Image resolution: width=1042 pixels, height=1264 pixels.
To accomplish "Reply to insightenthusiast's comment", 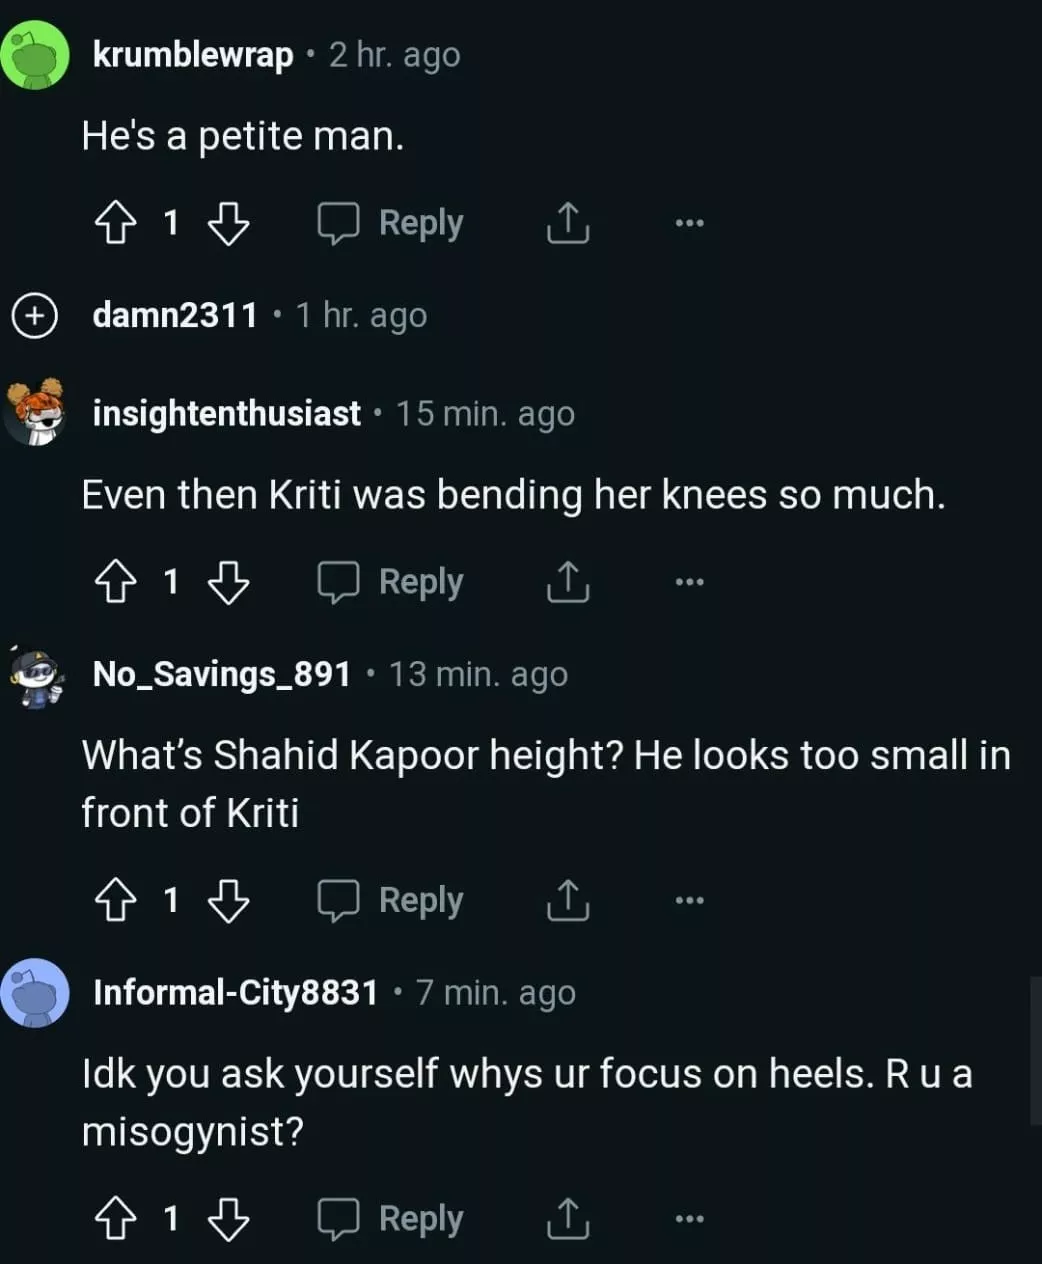I will (x=391, y=582).
